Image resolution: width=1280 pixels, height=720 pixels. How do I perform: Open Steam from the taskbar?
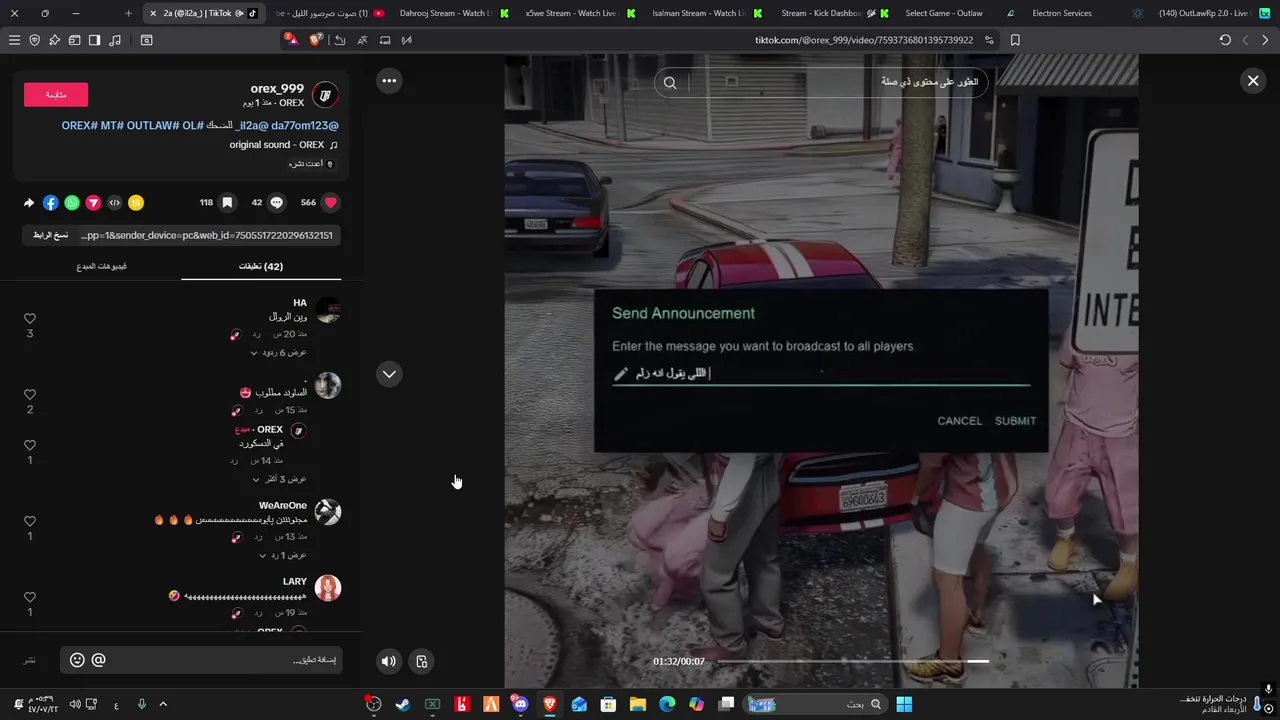(402, 704)
